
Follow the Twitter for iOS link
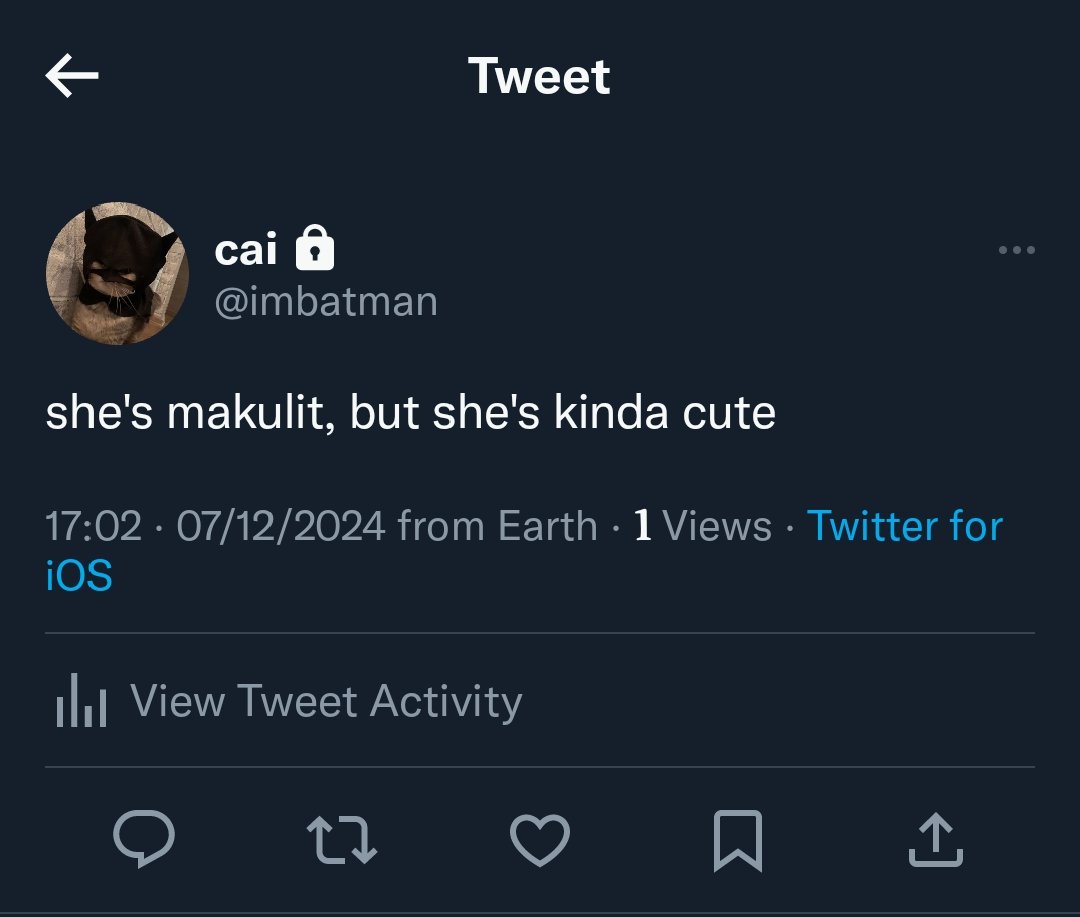[x=524, y=550]
